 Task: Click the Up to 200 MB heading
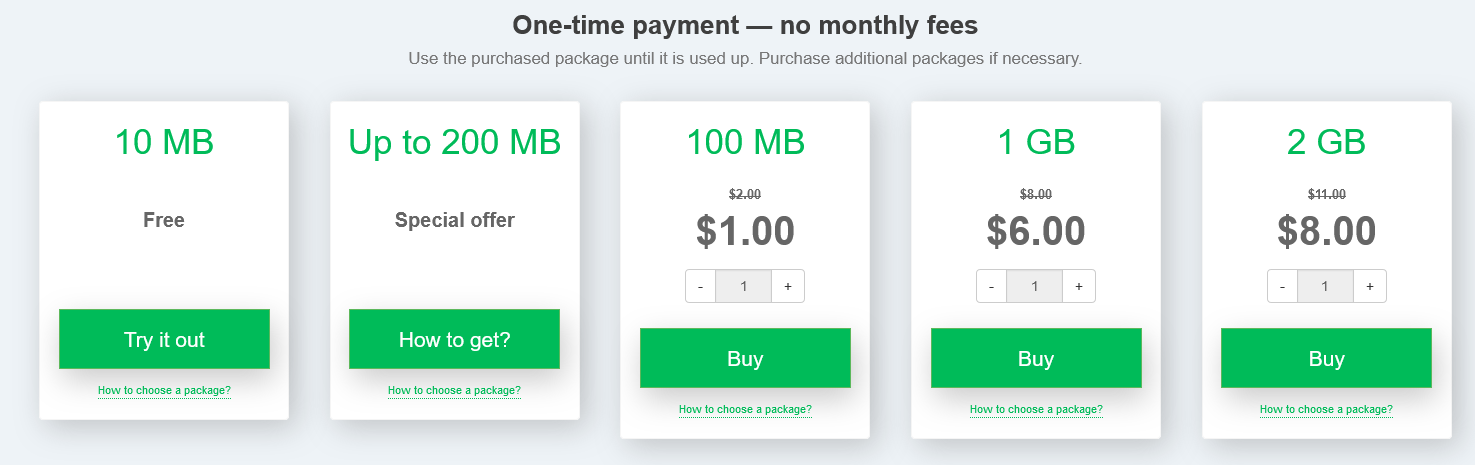pos(454,142)
